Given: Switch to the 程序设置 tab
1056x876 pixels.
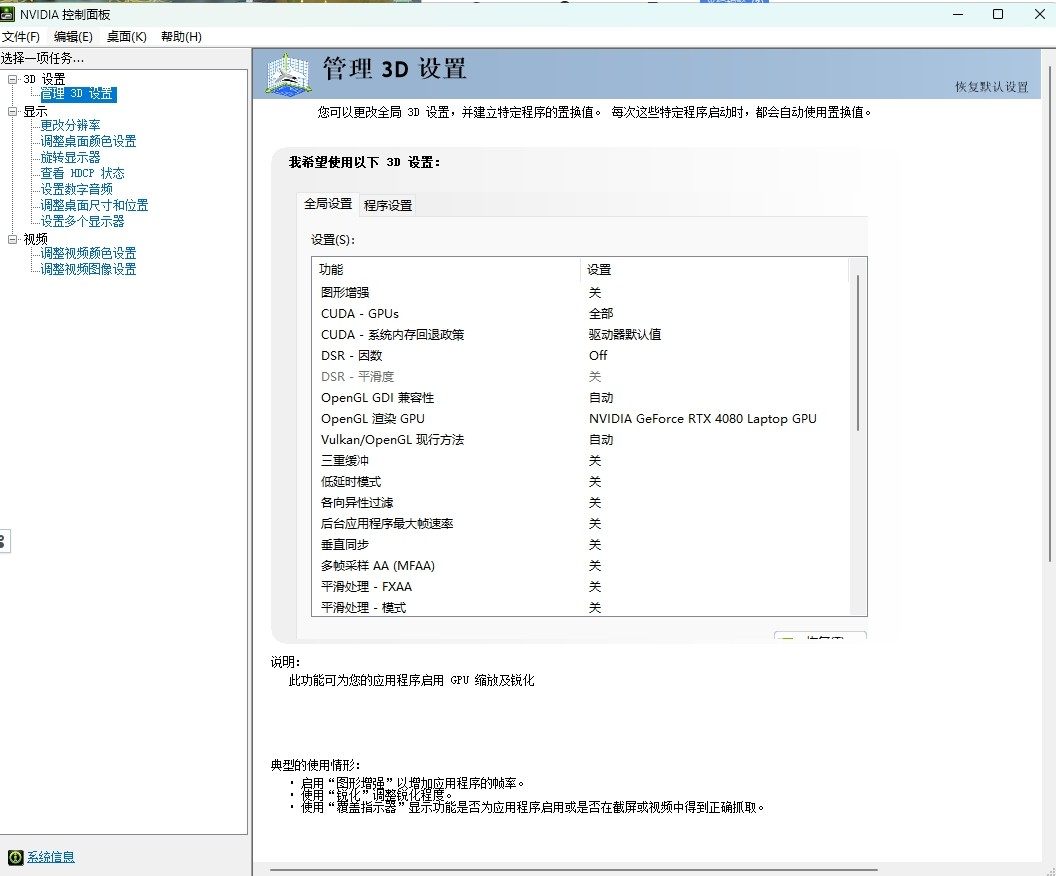Looking at the screenshot, I should 388,205.
